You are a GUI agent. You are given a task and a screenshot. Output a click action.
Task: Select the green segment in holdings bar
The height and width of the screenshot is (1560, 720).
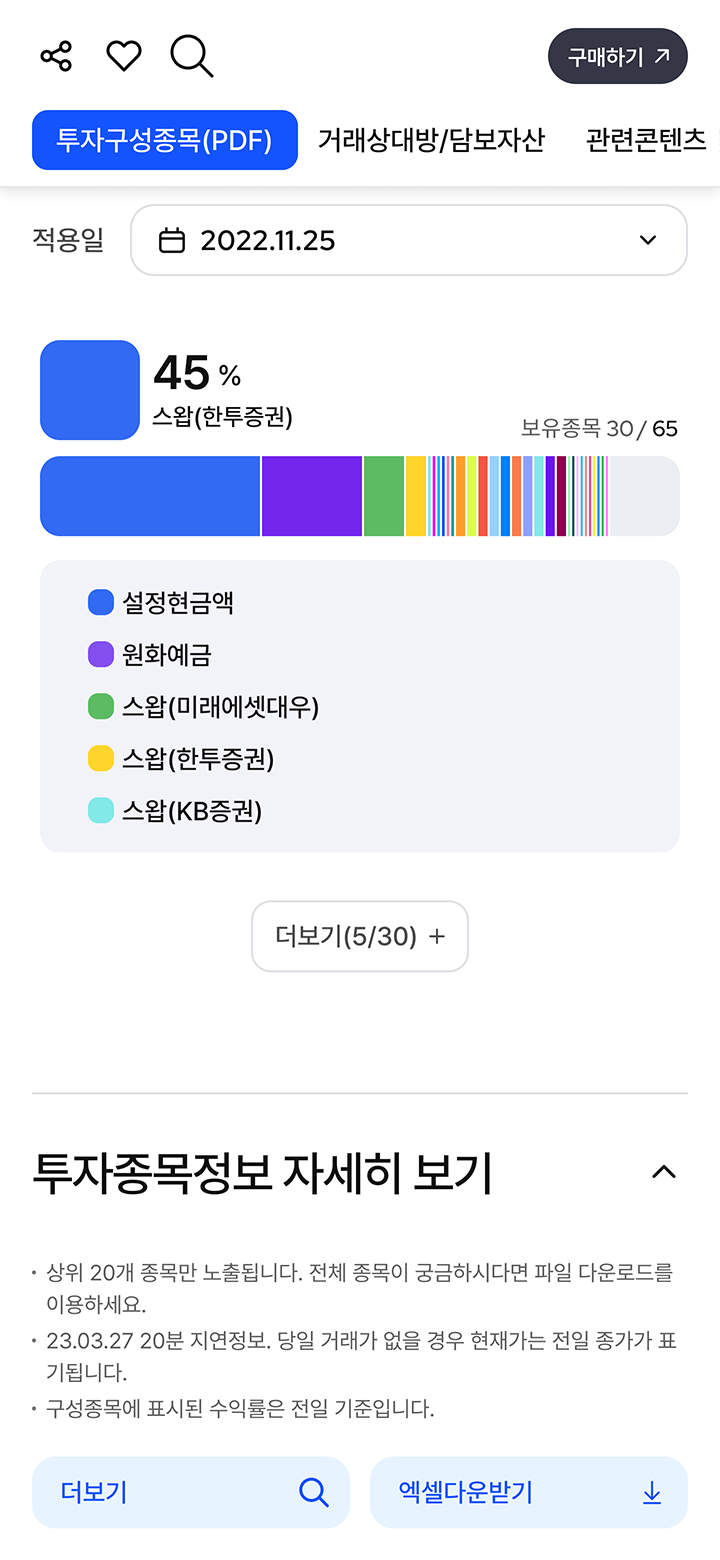click(383, 496)
